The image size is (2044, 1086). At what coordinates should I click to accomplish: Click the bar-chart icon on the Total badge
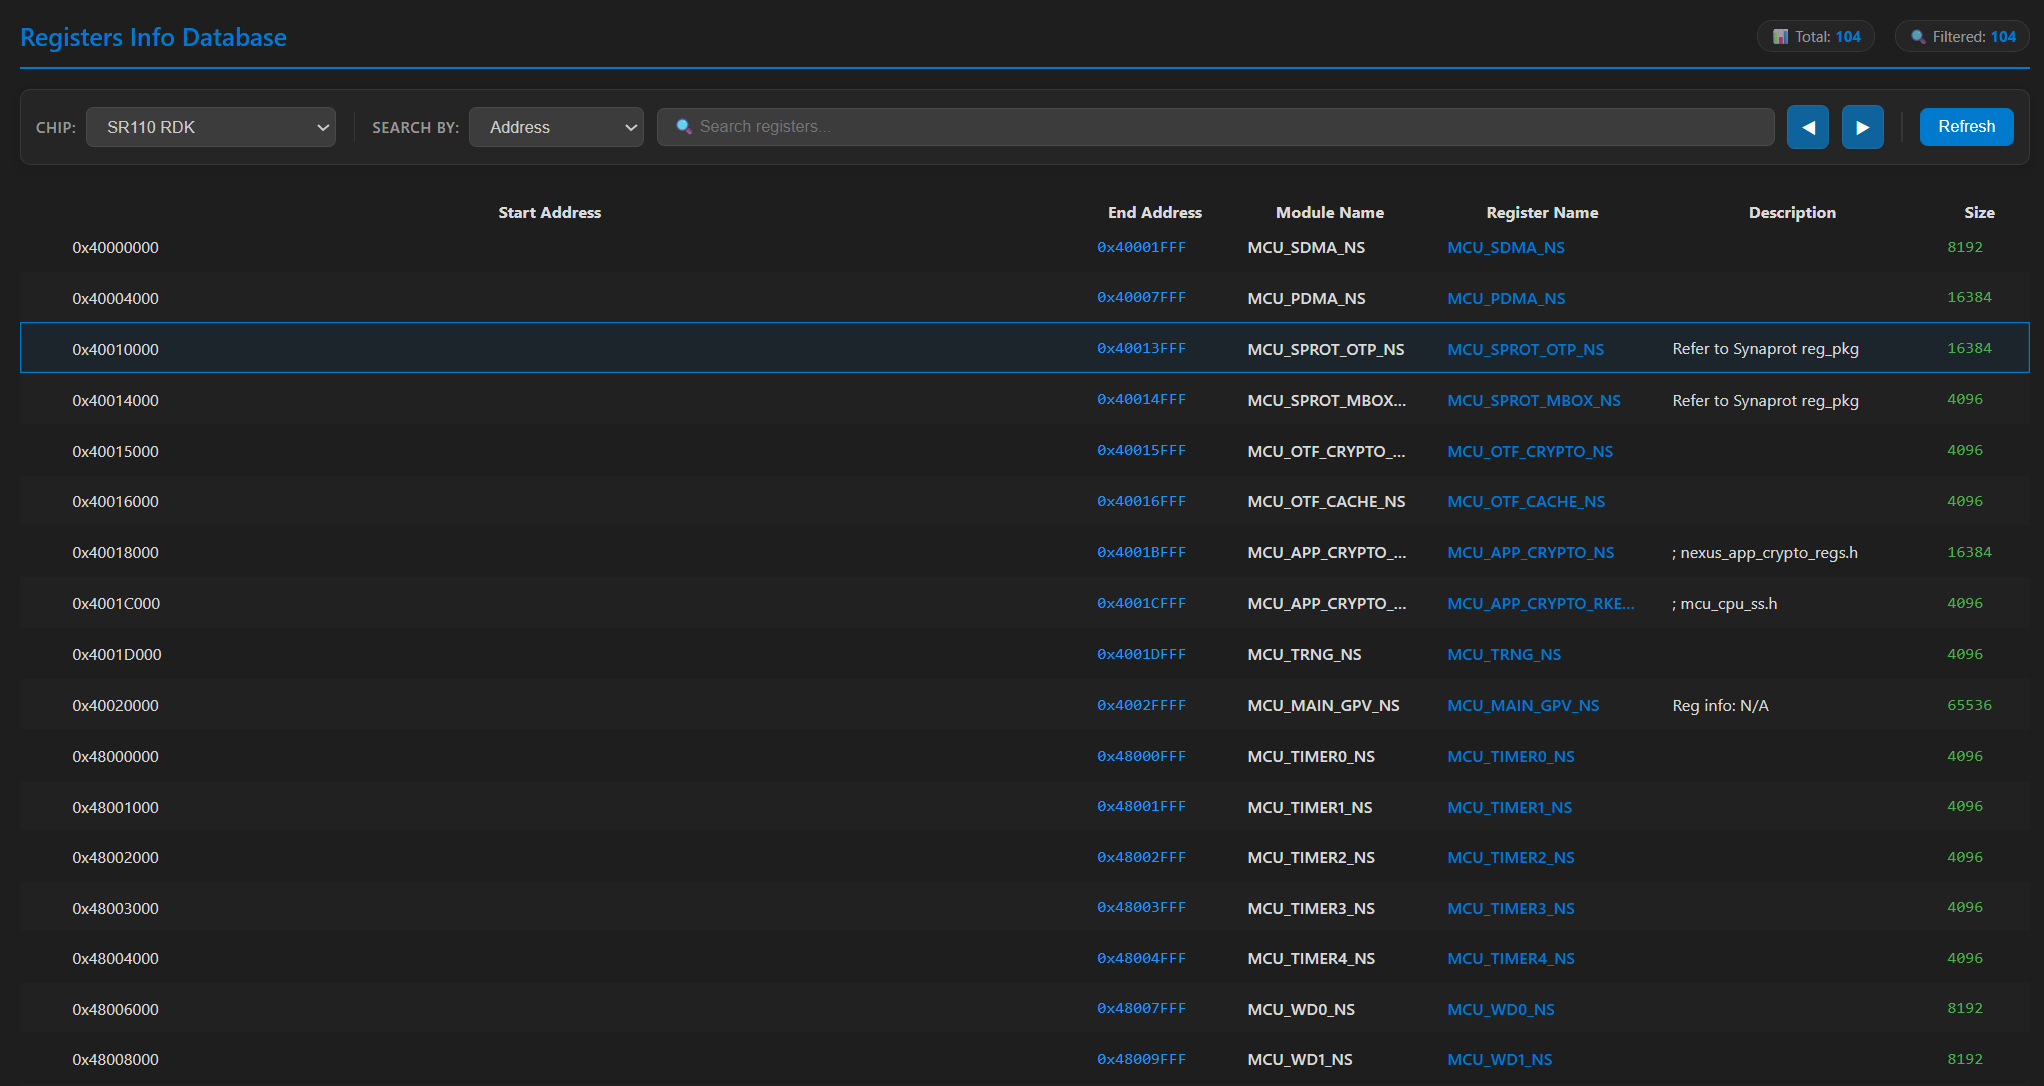pos(1781,36)
